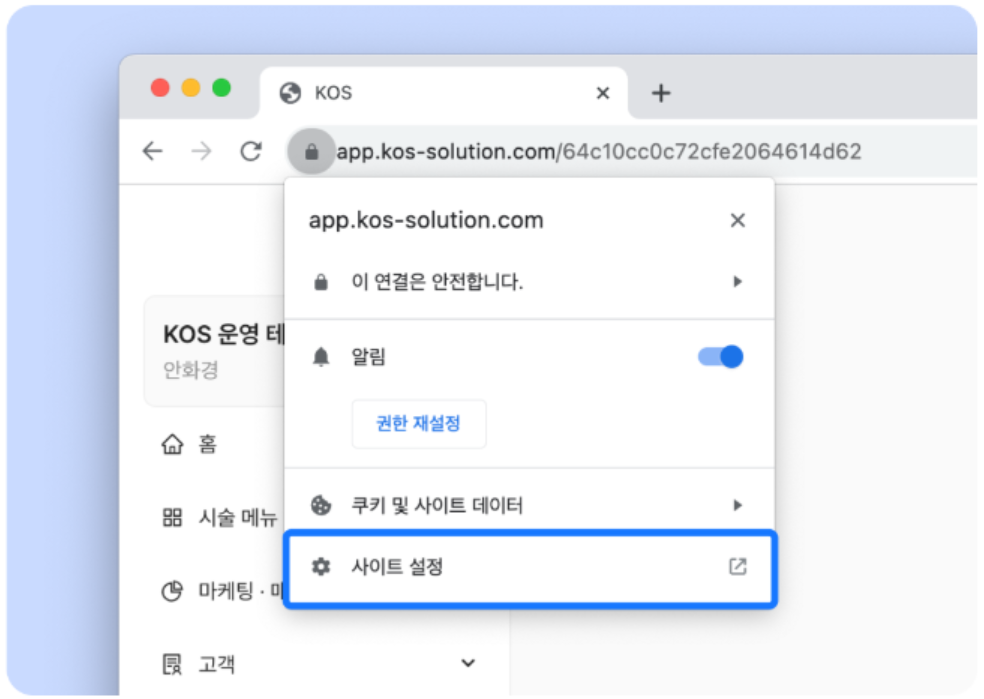Click the 권한 재설정 button

coord(418,423)
